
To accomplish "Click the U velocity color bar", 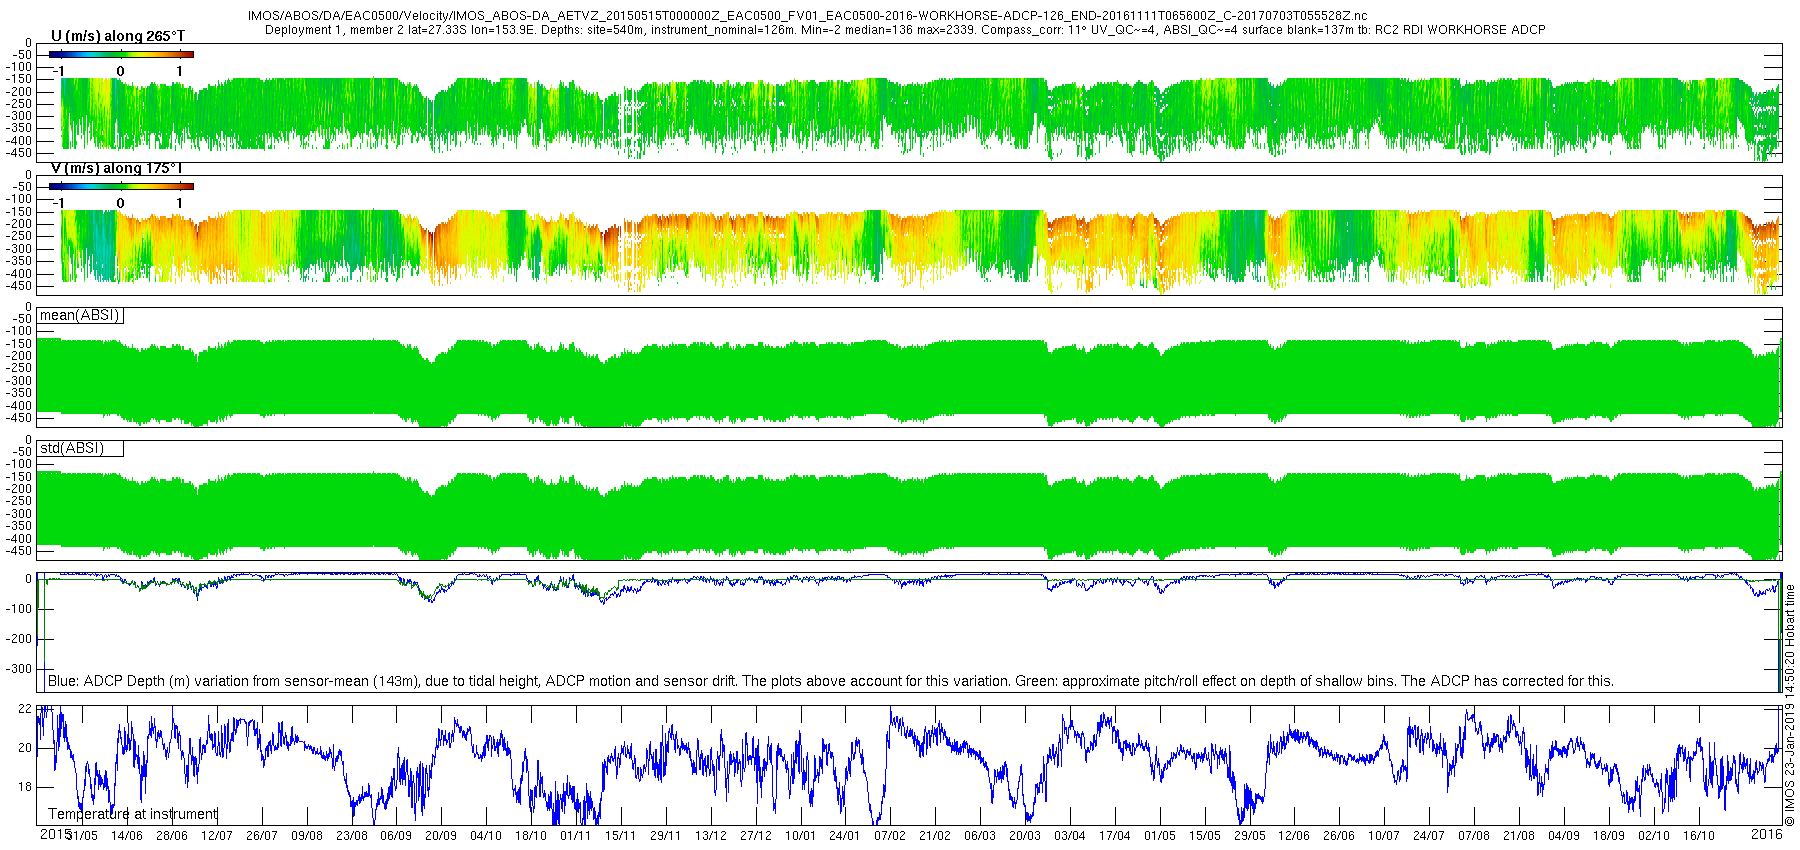I will tap(121, 54).
